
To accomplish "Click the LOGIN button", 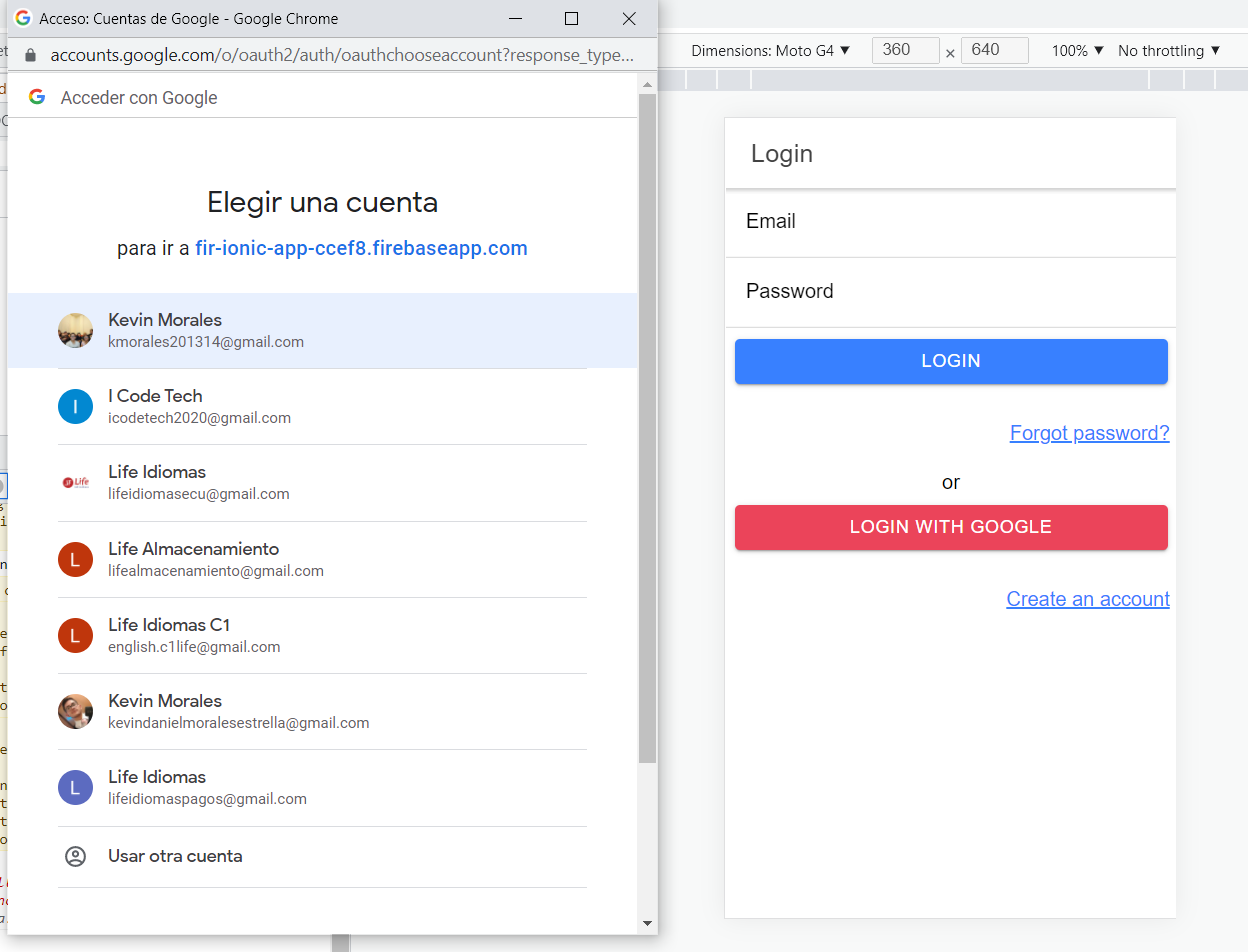I will click(951, 361).
